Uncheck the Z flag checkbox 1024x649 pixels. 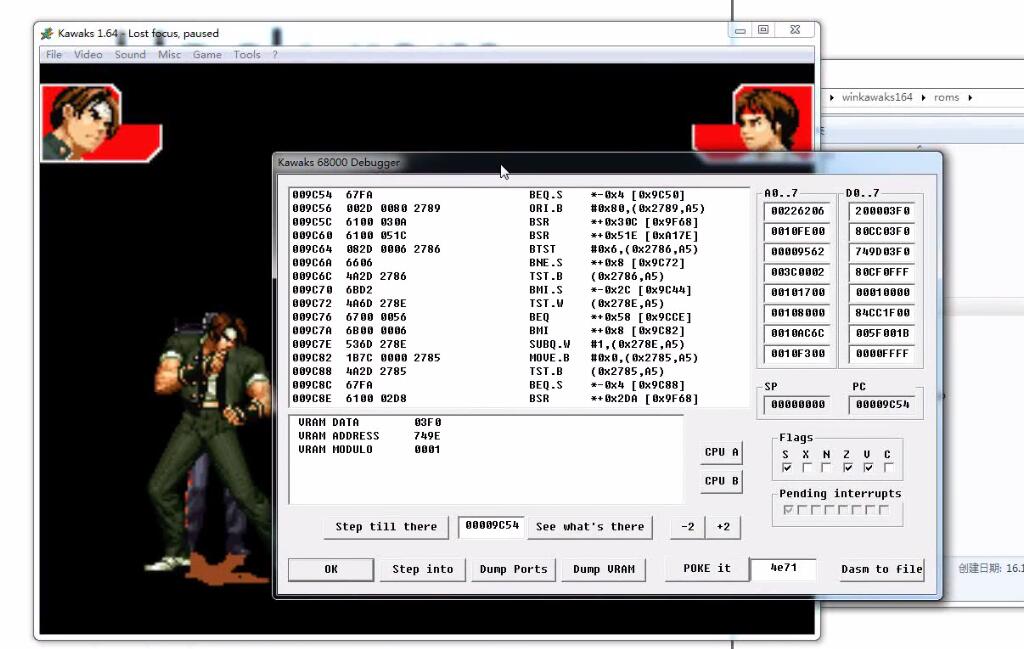(x=847, y=468)
